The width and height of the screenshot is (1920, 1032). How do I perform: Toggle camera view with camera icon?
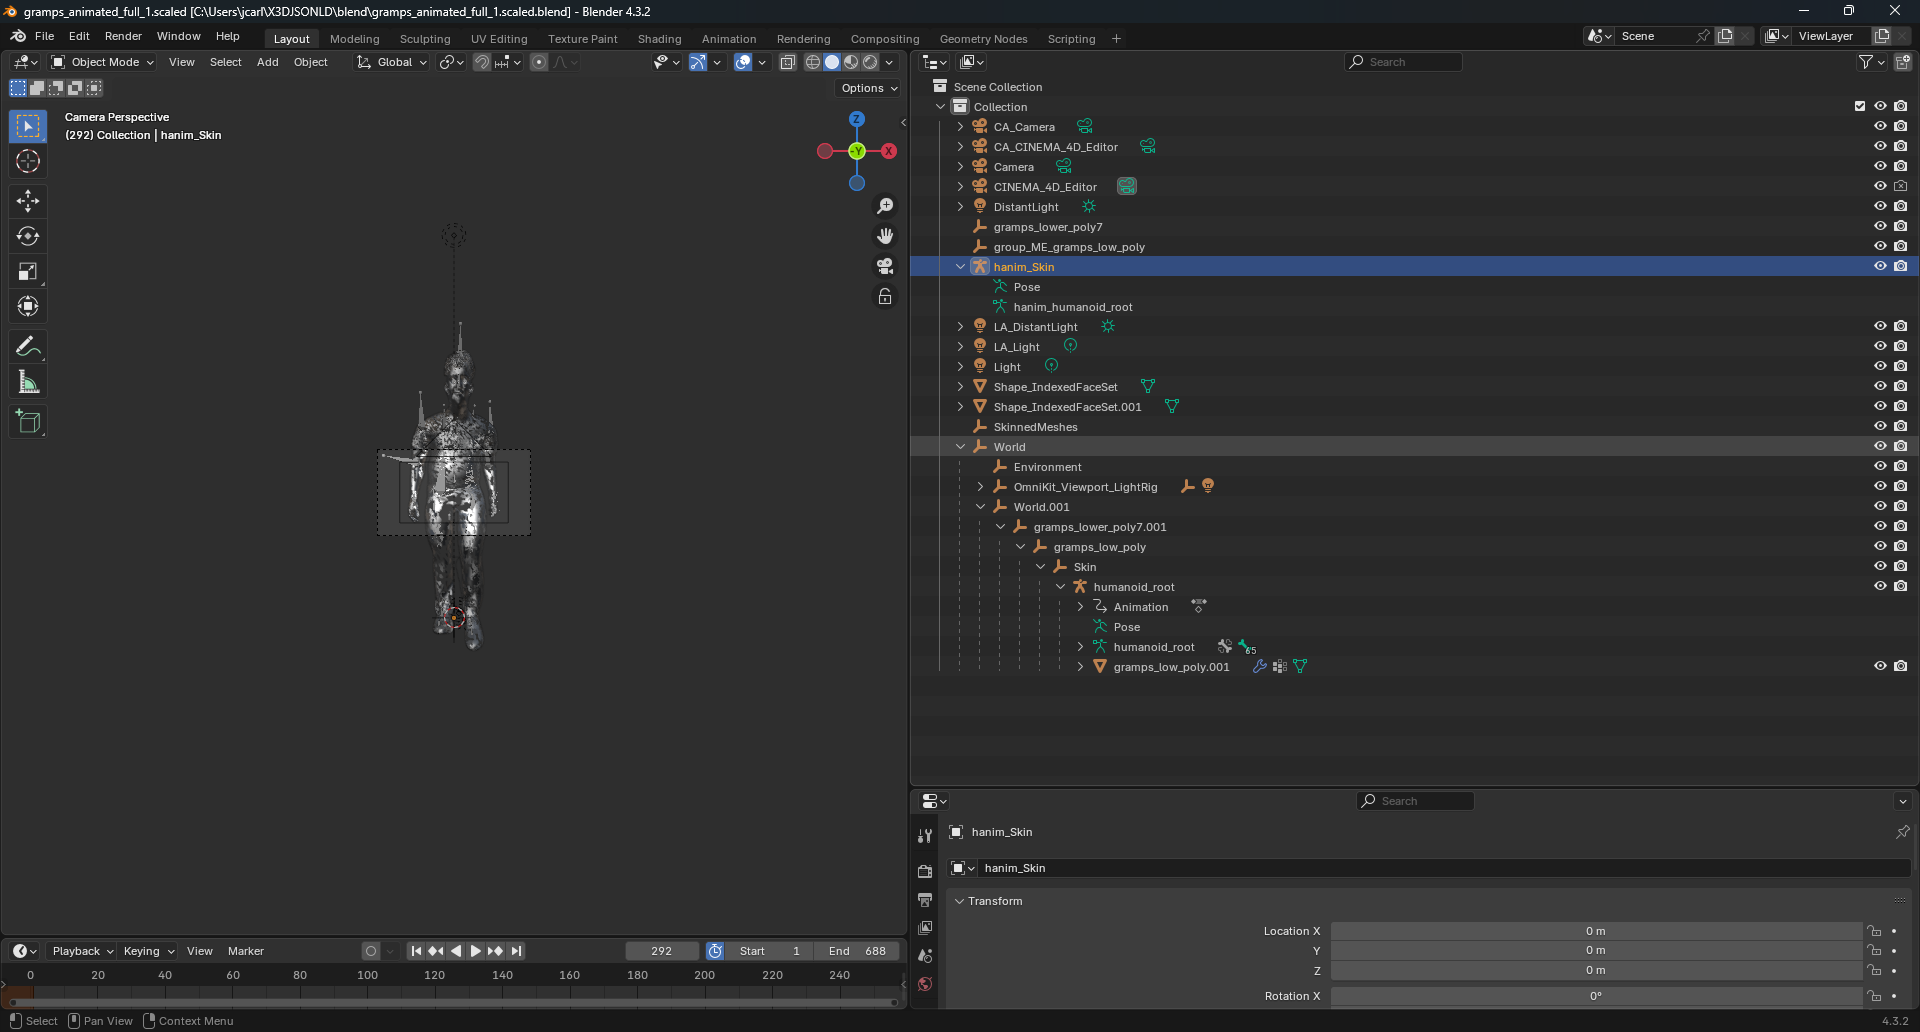885,266
